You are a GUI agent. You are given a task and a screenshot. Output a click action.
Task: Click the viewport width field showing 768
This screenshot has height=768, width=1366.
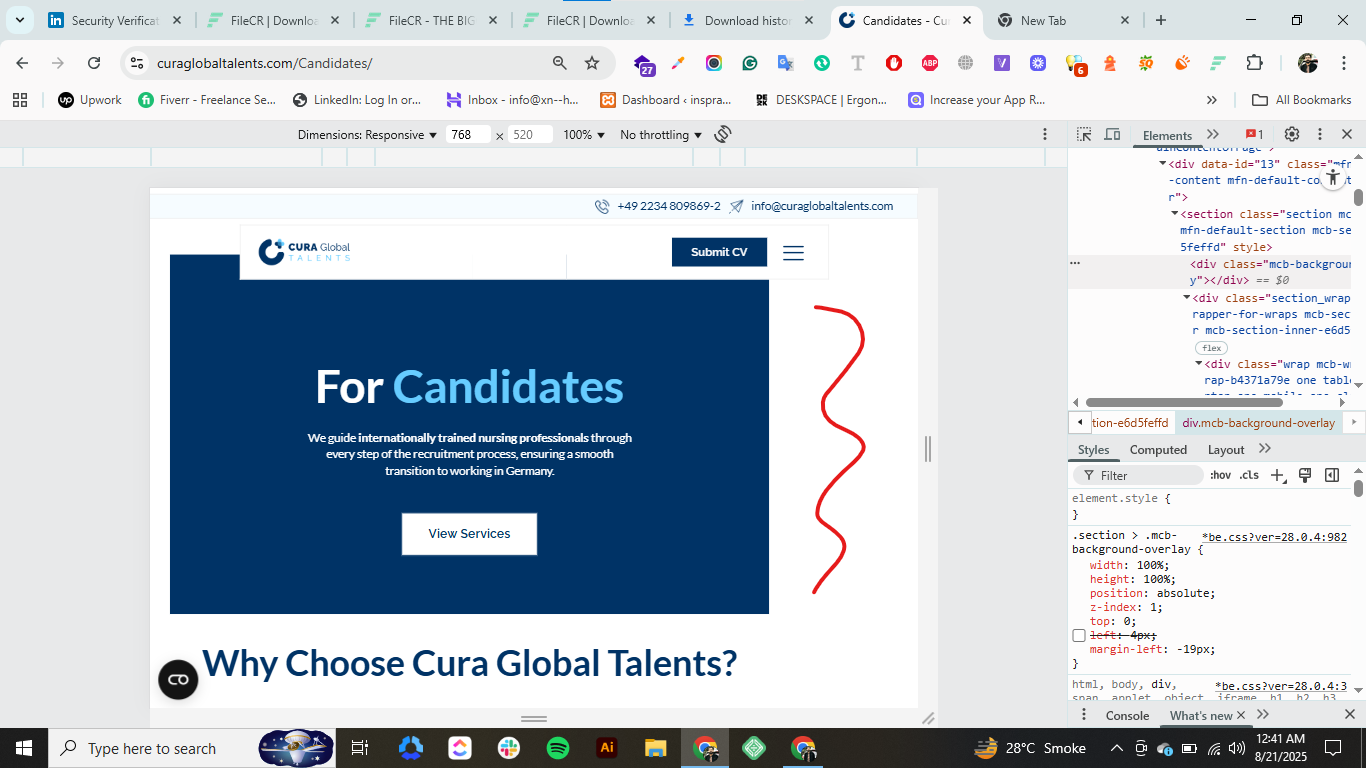(469, 134)
